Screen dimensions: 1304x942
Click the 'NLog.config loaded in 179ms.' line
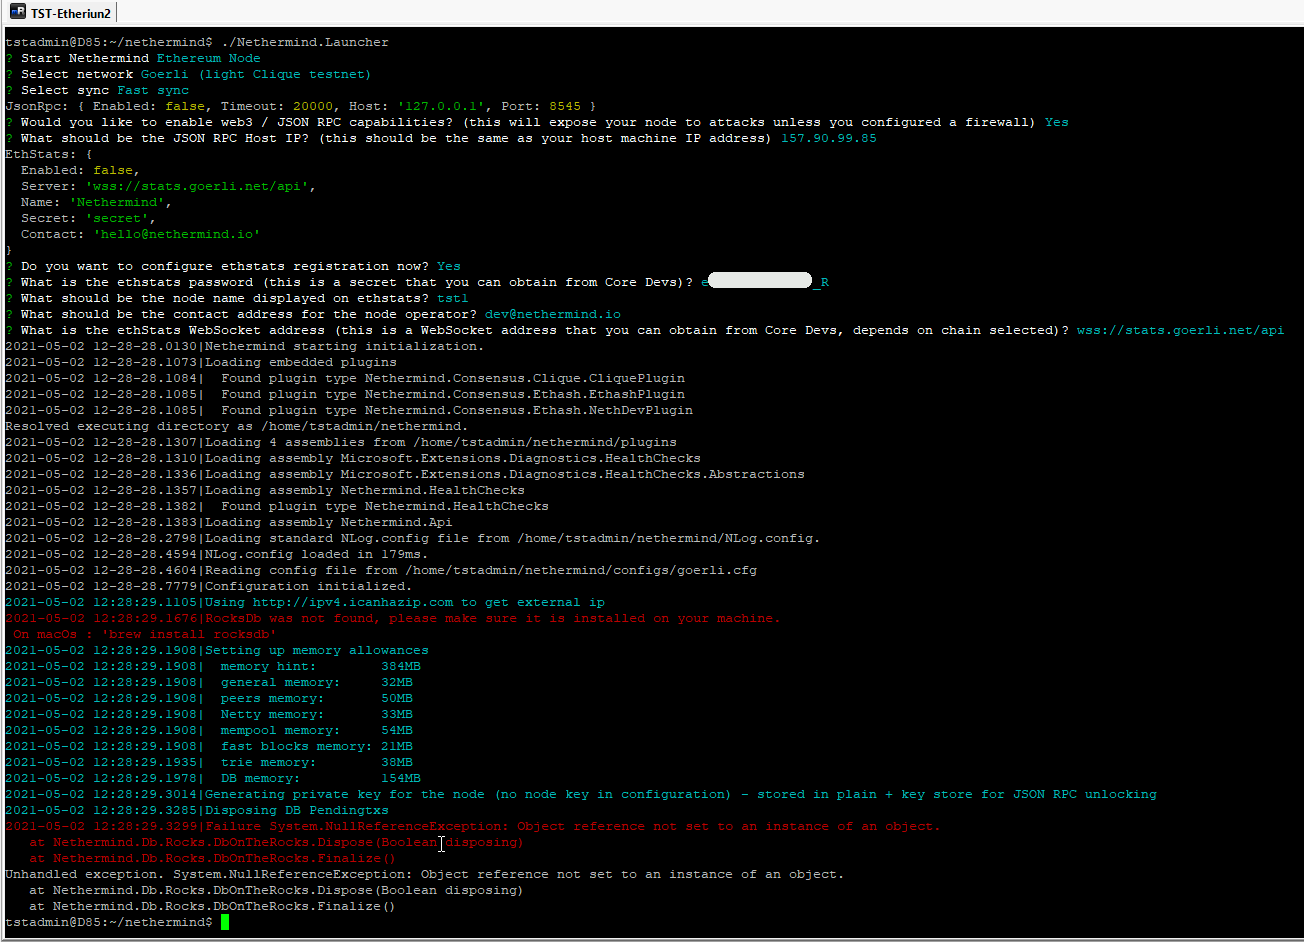click(217, 554)
